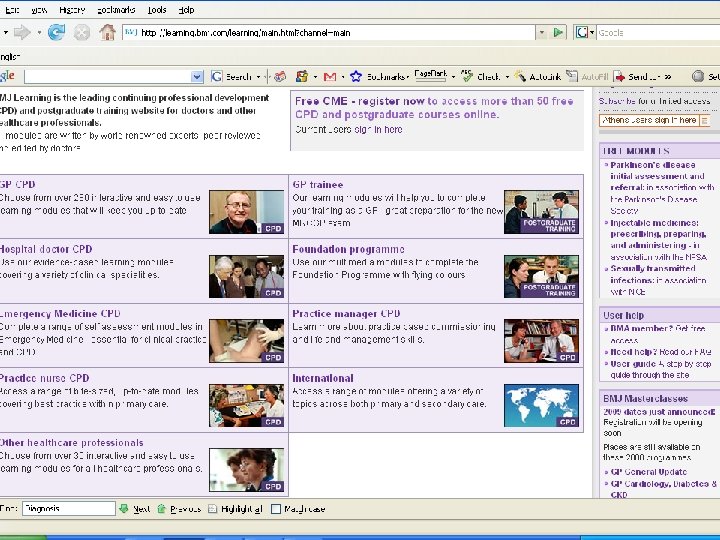
Task: Click the Practice nurse CPD thumbnail
Action: pos(247,406)
